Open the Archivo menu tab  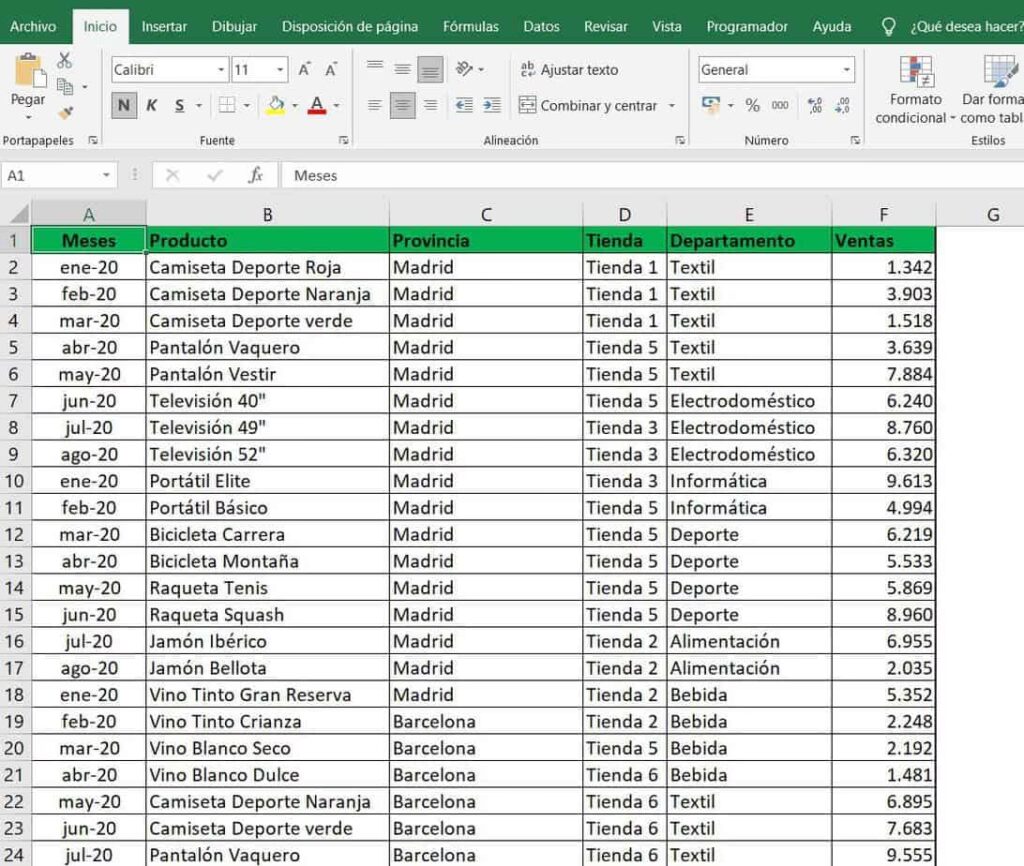[33, 27]
